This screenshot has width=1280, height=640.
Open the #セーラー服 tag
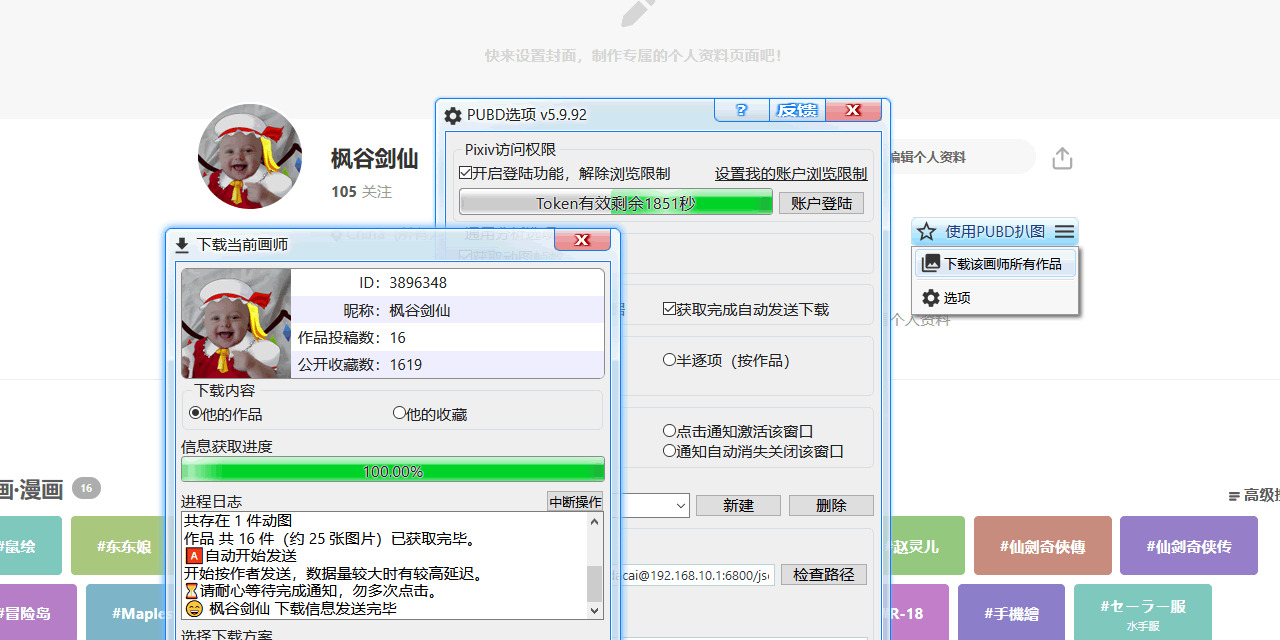pyautogui.click(x=1143, y=613)
